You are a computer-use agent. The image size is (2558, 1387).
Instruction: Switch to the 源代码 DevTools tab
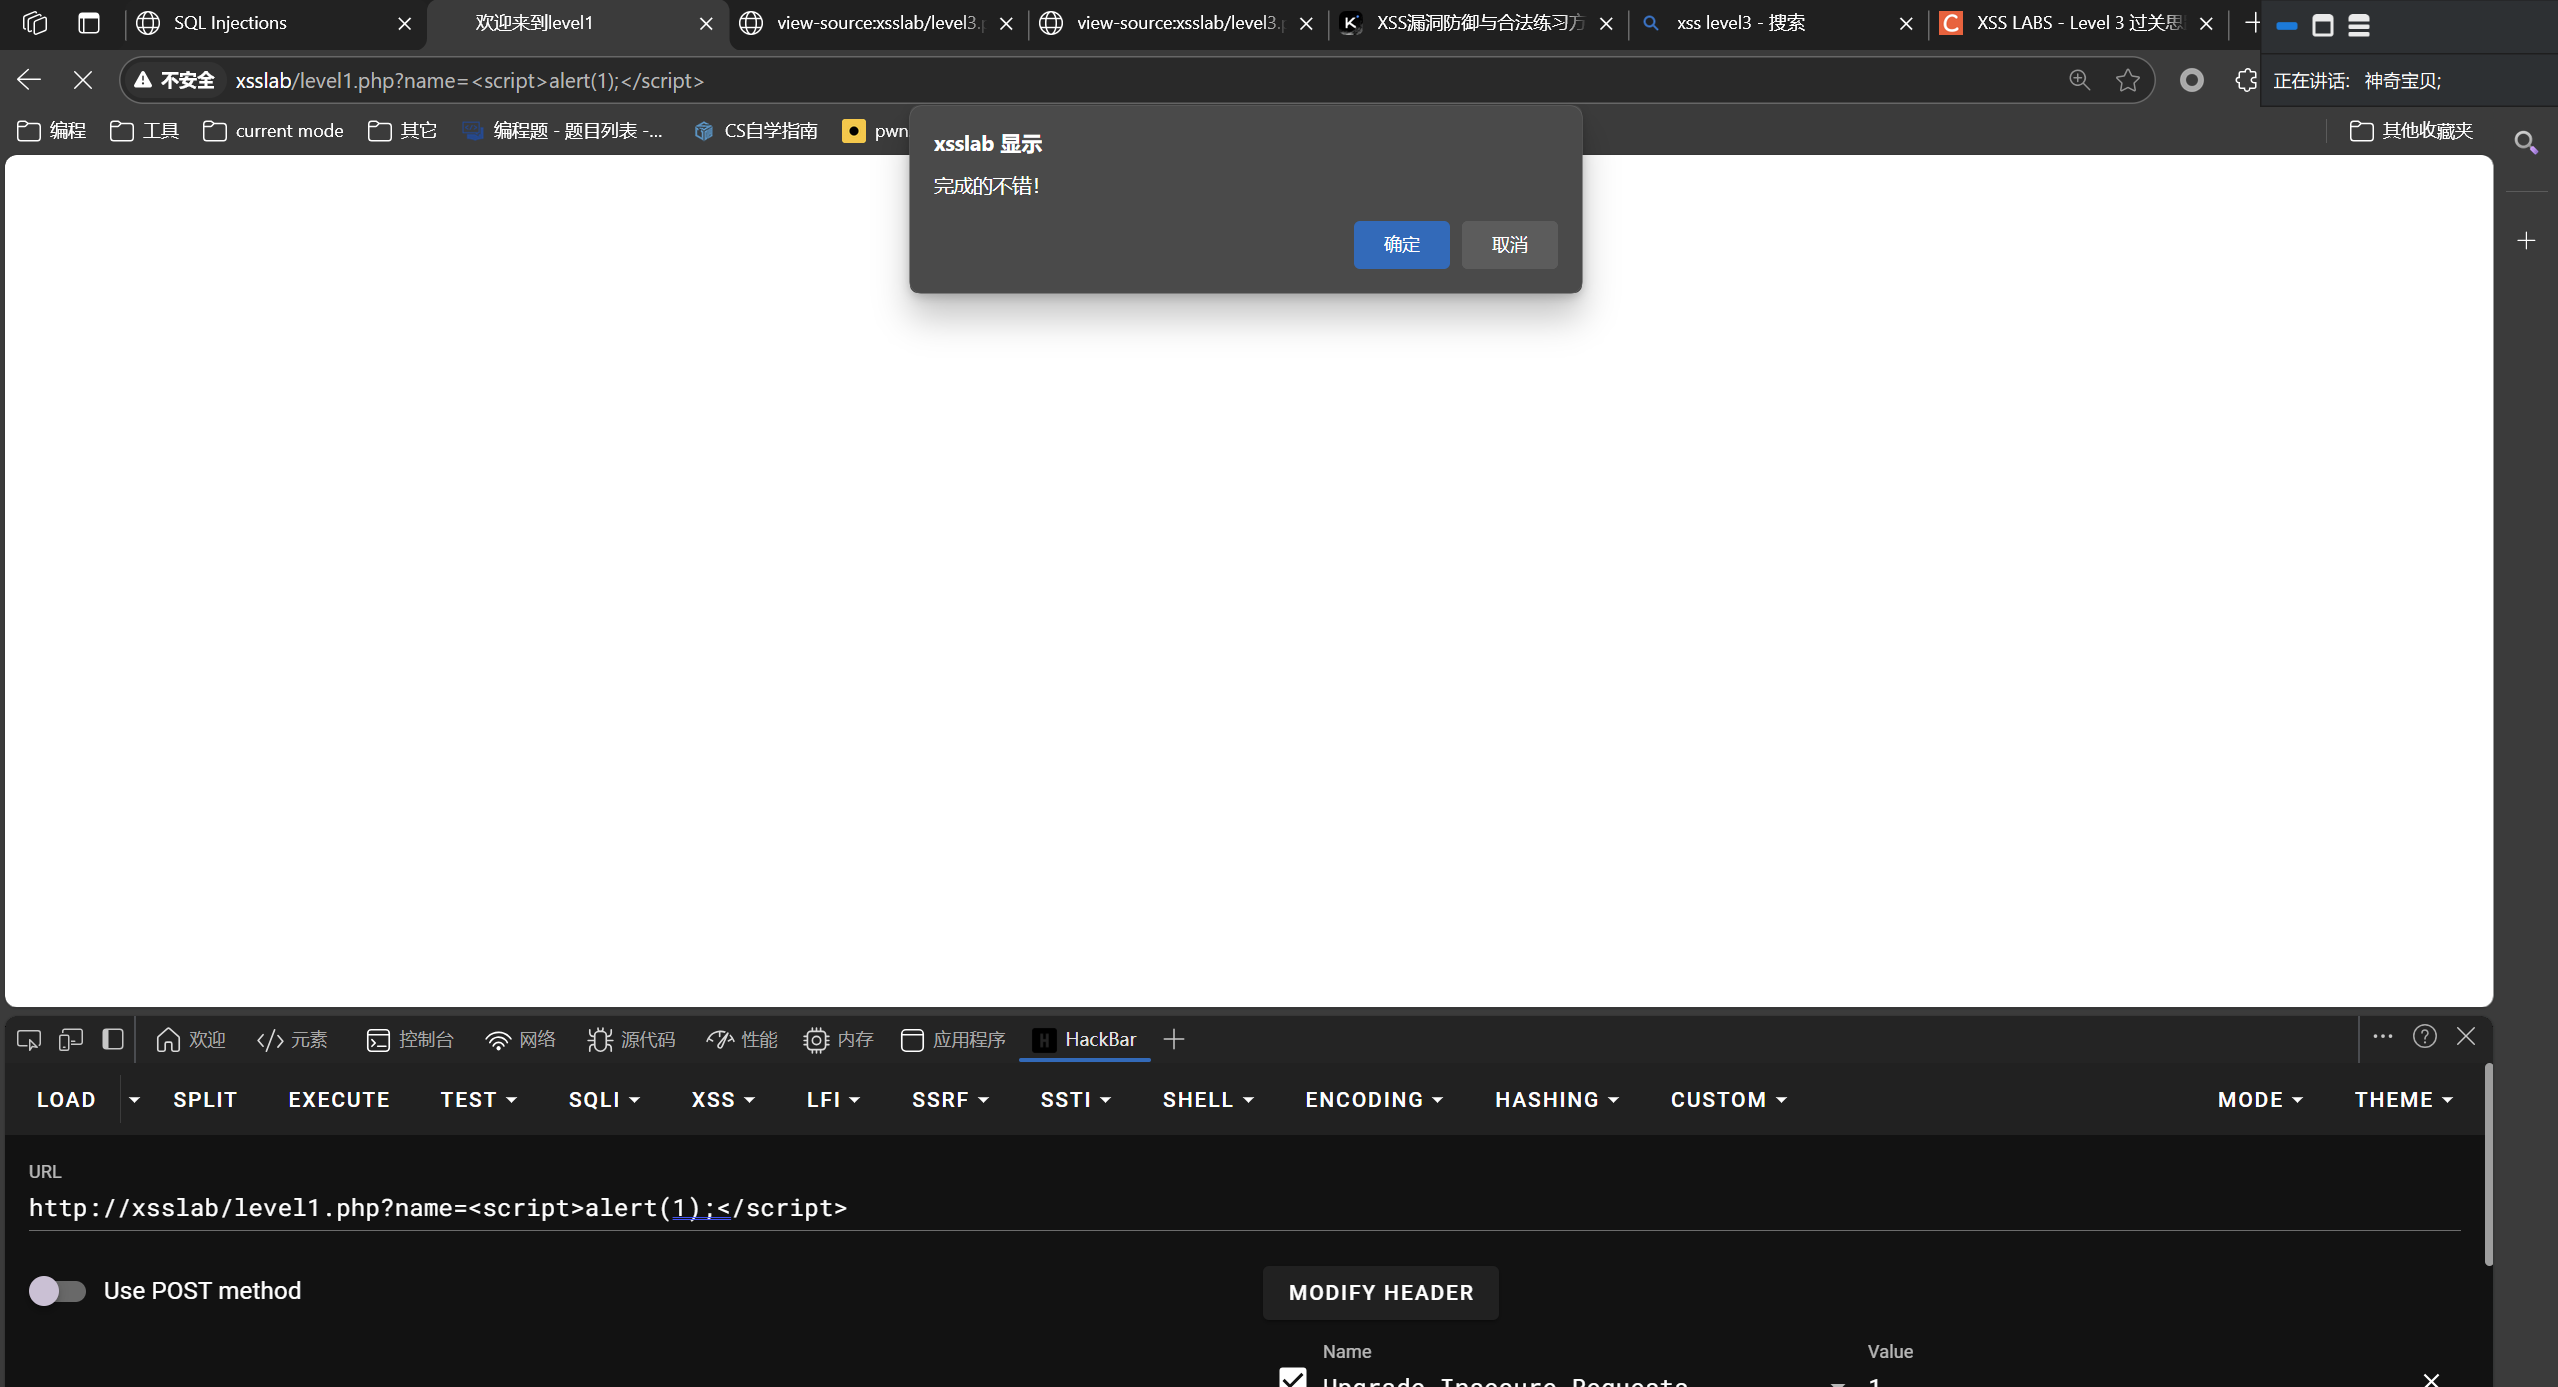(x=631, y=1040)
